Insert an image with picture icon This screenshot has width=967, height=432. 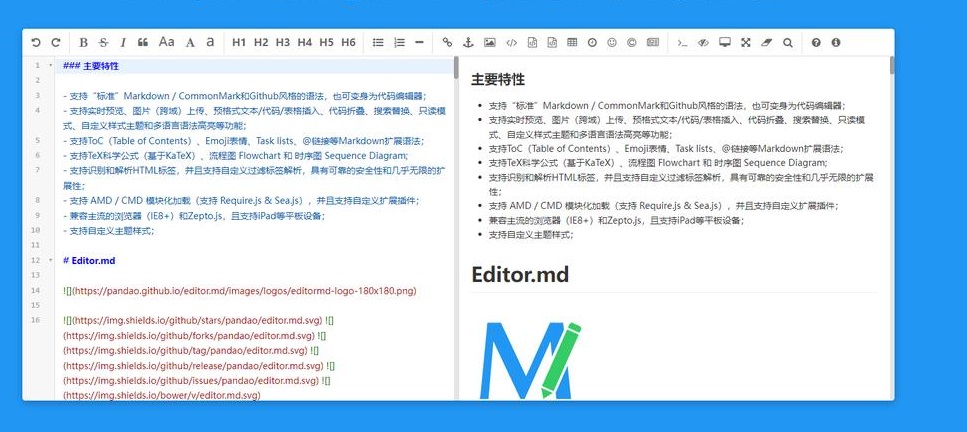click(x=490, y=43)
